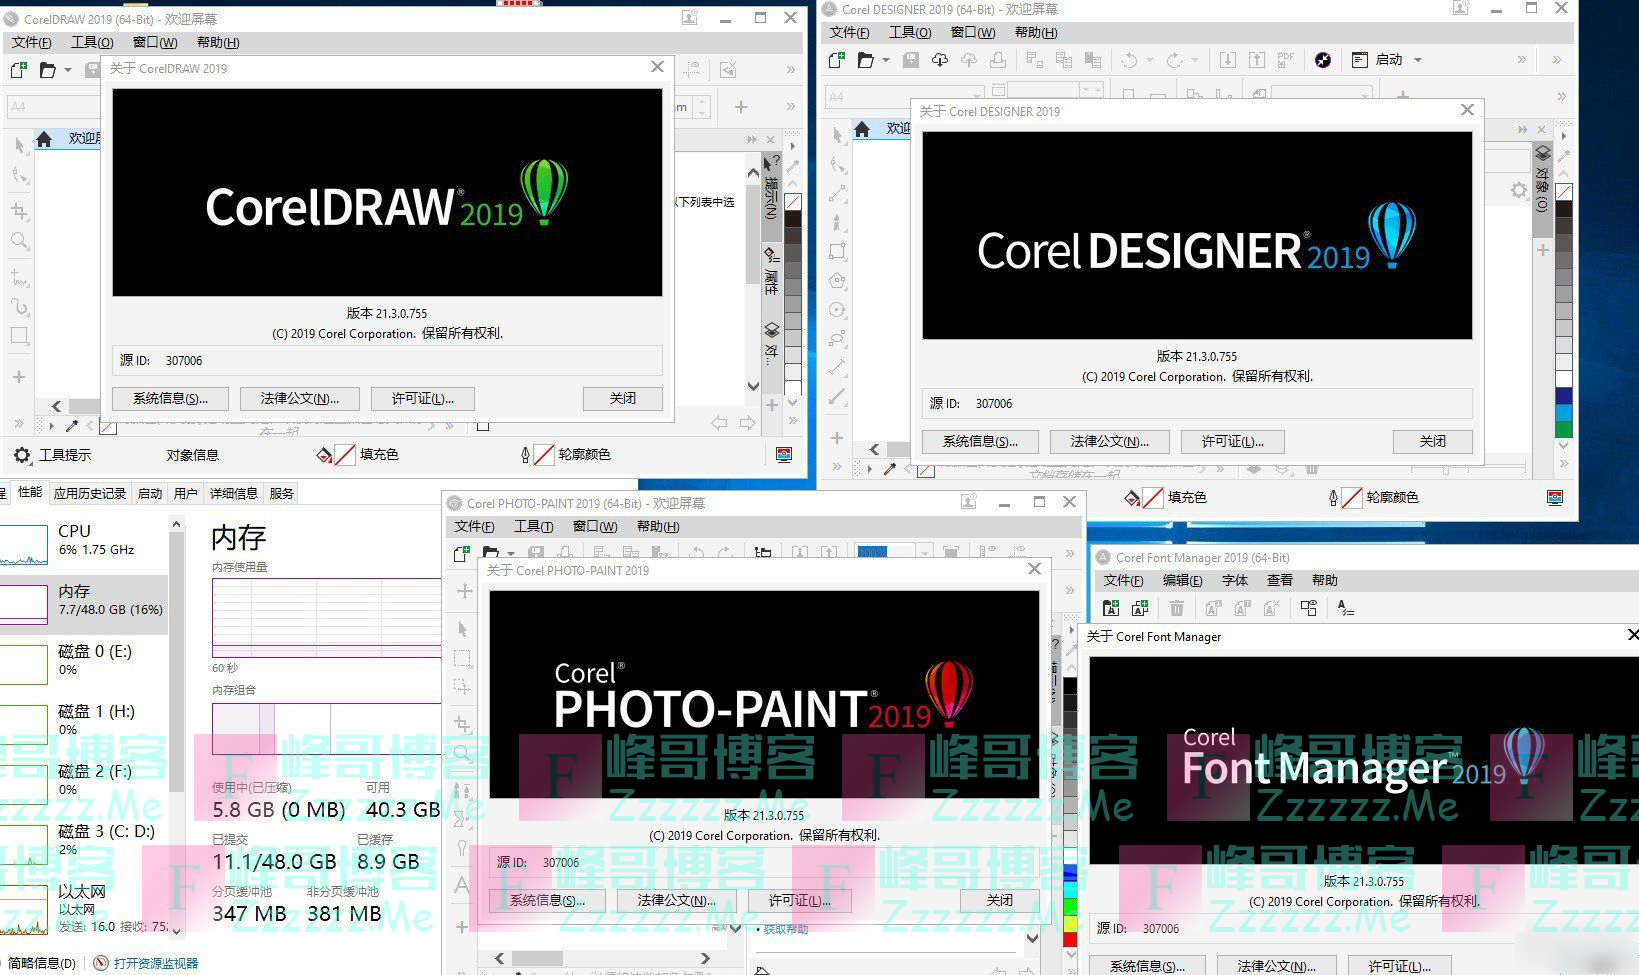Click fill color bucket in DESIGNER status bar
Image resolution: width=1639 pixels, height=975 pixels.
1132,497
